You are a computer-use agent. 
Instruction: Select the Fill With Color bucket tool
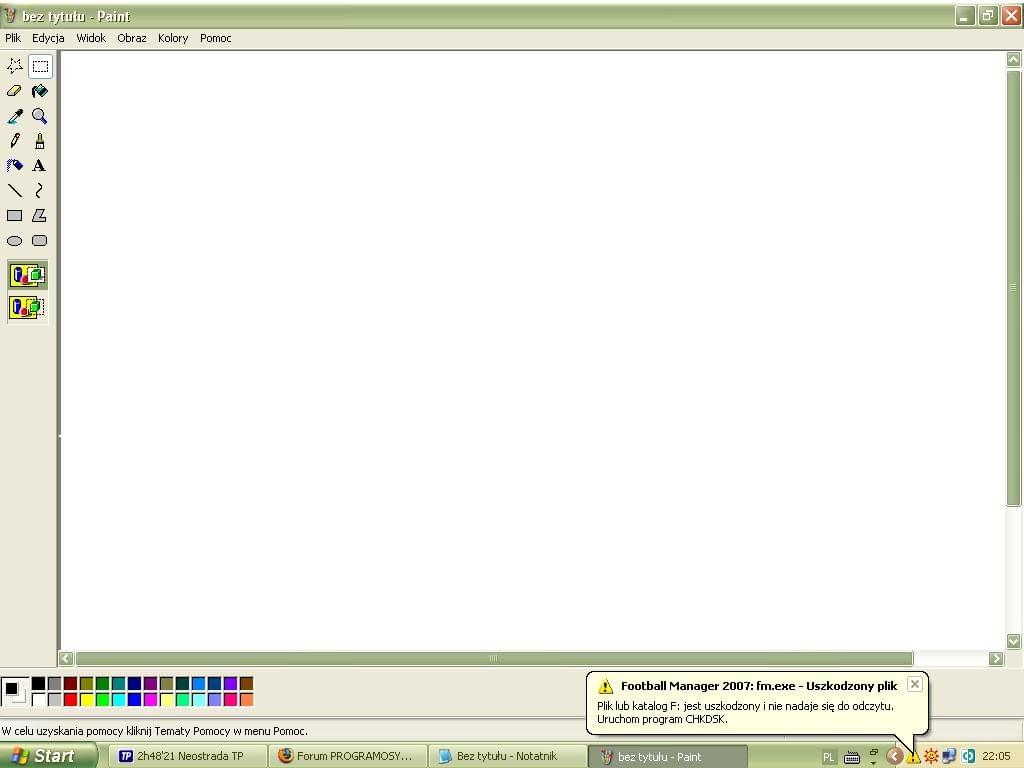[39, 91]
